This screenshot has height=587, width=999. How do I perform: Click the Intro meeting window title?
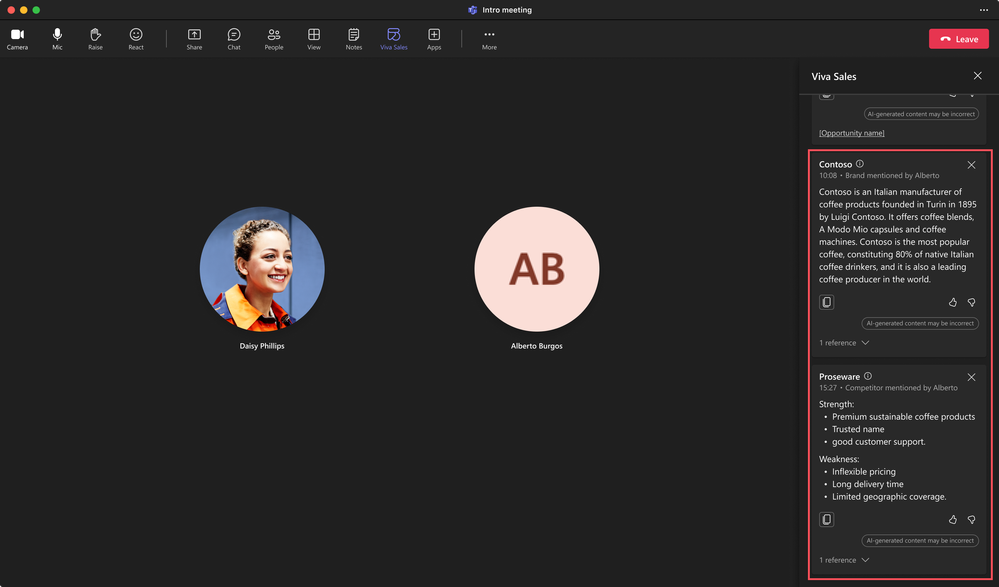pos(507,10)
